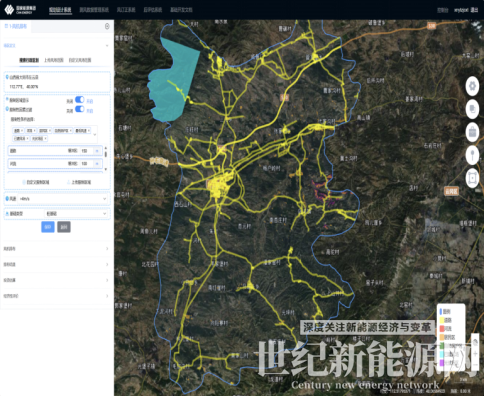Image resolution: width=484 pixels, height=396 pixels.
Task: Click the yellow road legend swatch
Action: [442, 320]
